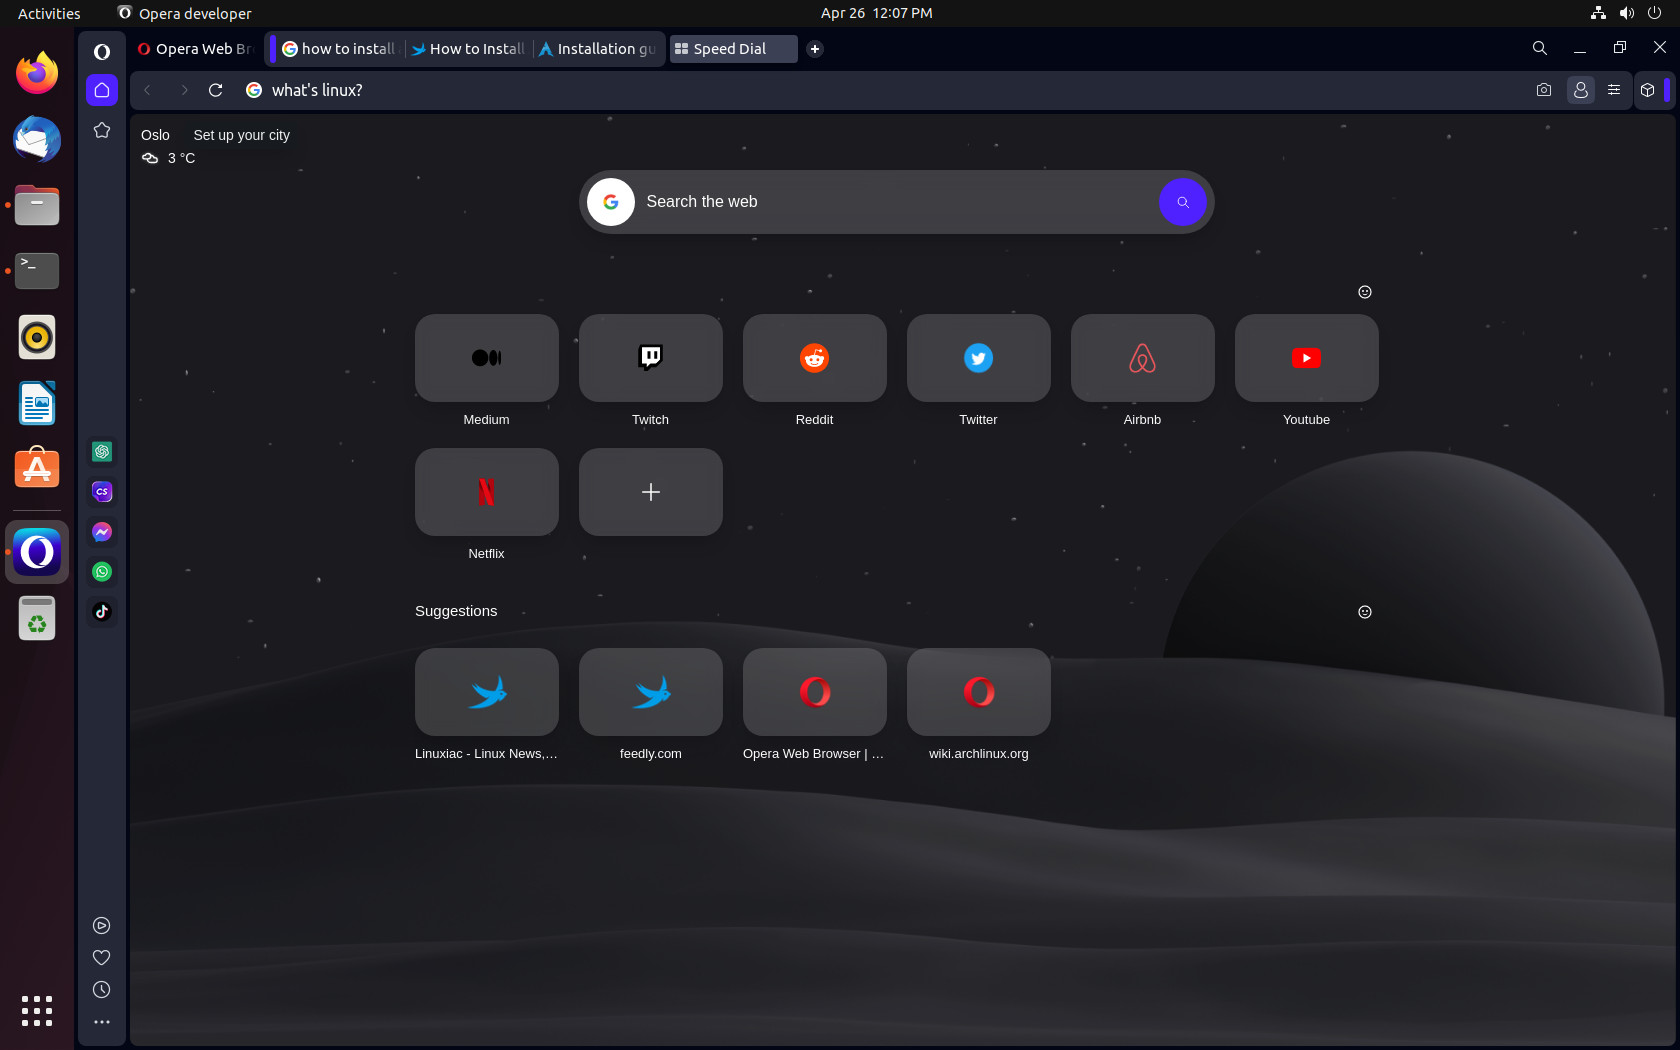1680x1050 pixels.
Task: Reload the current page
Action: pyautogui.click(x=215, y=90)
